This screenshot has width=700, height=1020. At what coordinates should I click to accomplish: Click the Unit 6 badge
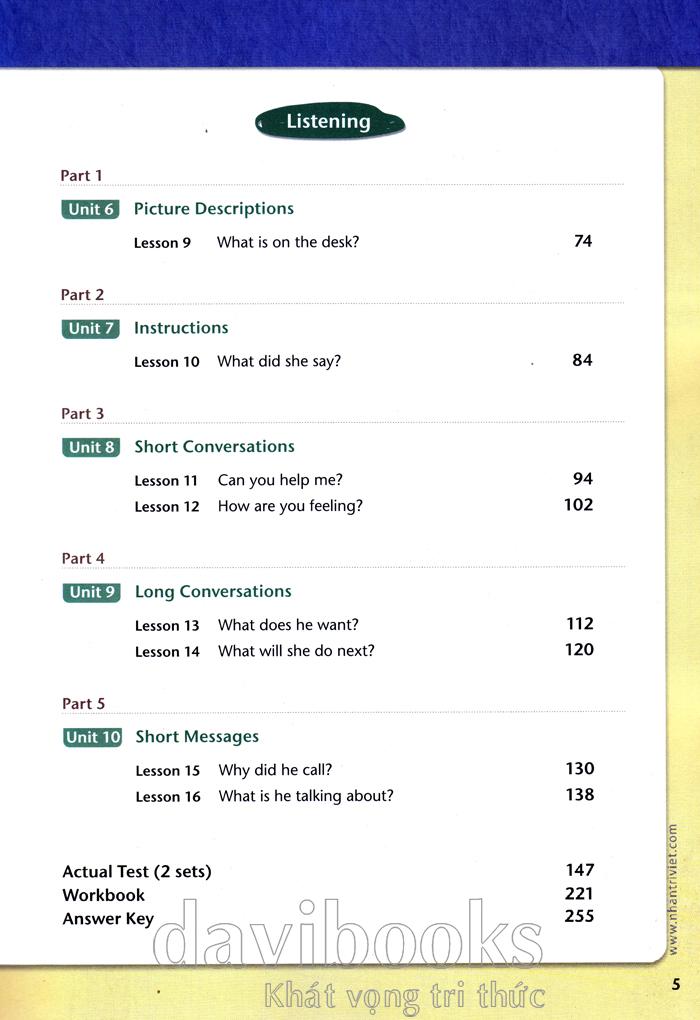coord(90,209)
